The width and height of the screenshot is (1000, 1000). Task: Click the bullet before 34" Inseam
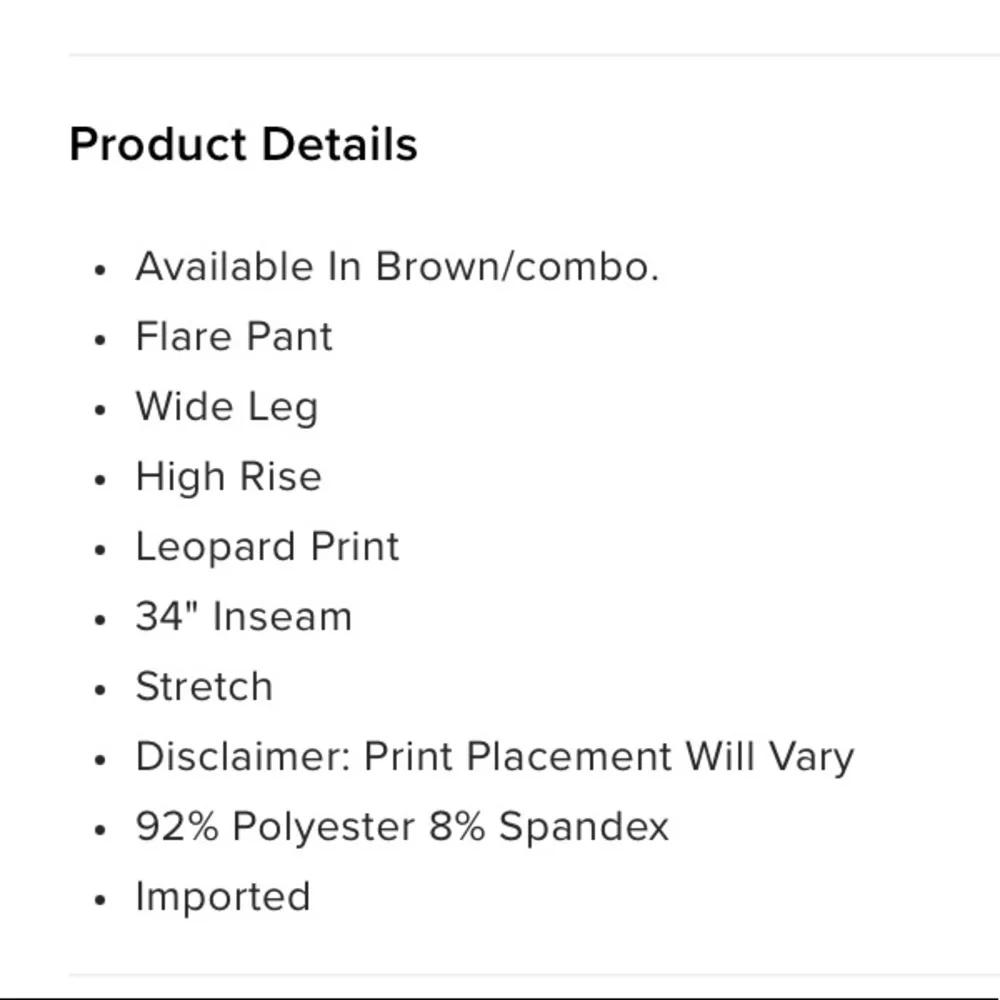coord(99,620)
